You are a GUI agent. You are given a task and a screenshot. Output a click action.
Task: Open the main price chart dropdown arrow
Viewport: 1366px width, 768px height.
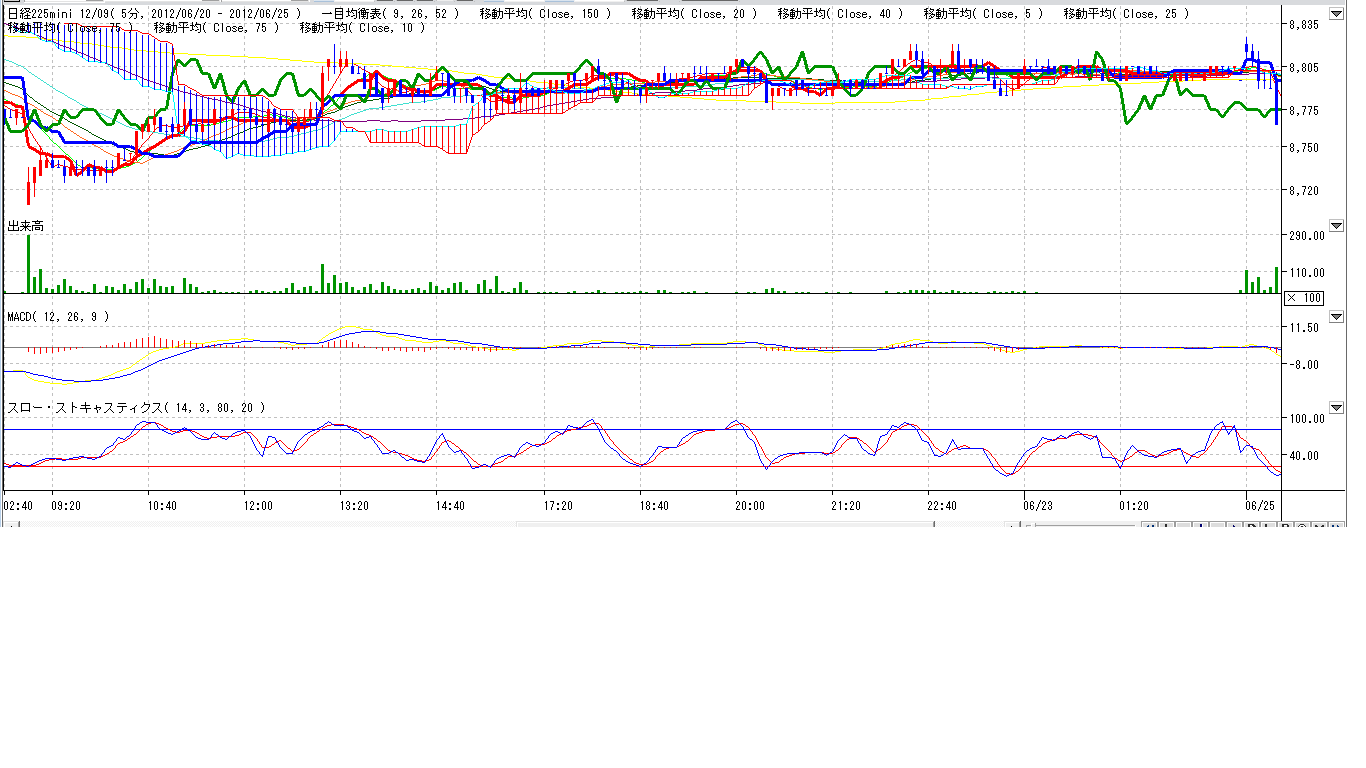point(1336,13)
